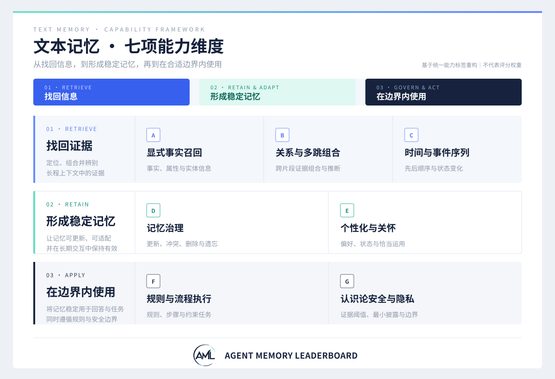Screen dimensions: 555x379
Task: Click the 02 · RETAIN section label
Action: 67,204
